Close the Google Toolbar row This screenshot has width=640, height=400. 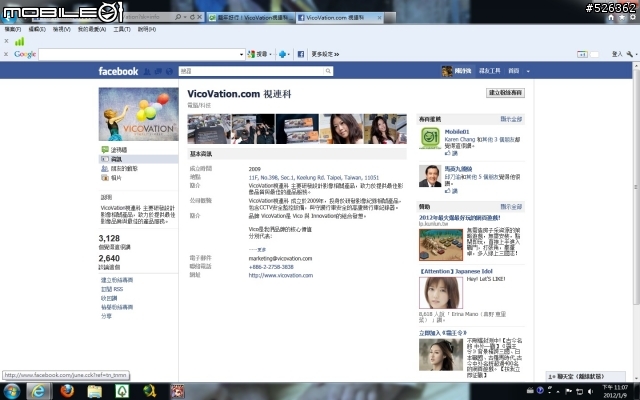[6, 54]
